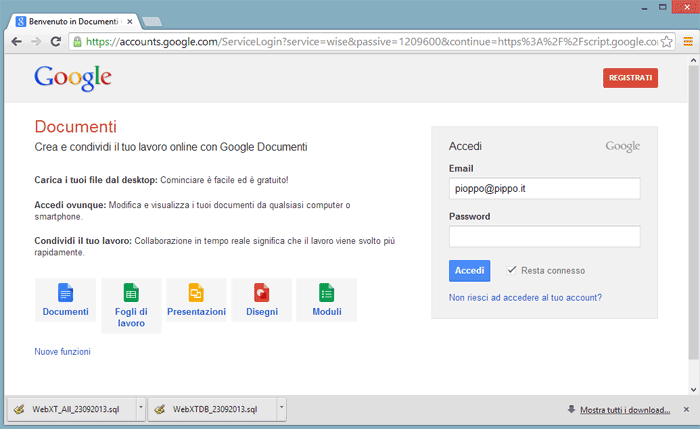Open the Disegni red drawing icon
Screen dimensions: 700x429
pos(262,293)
